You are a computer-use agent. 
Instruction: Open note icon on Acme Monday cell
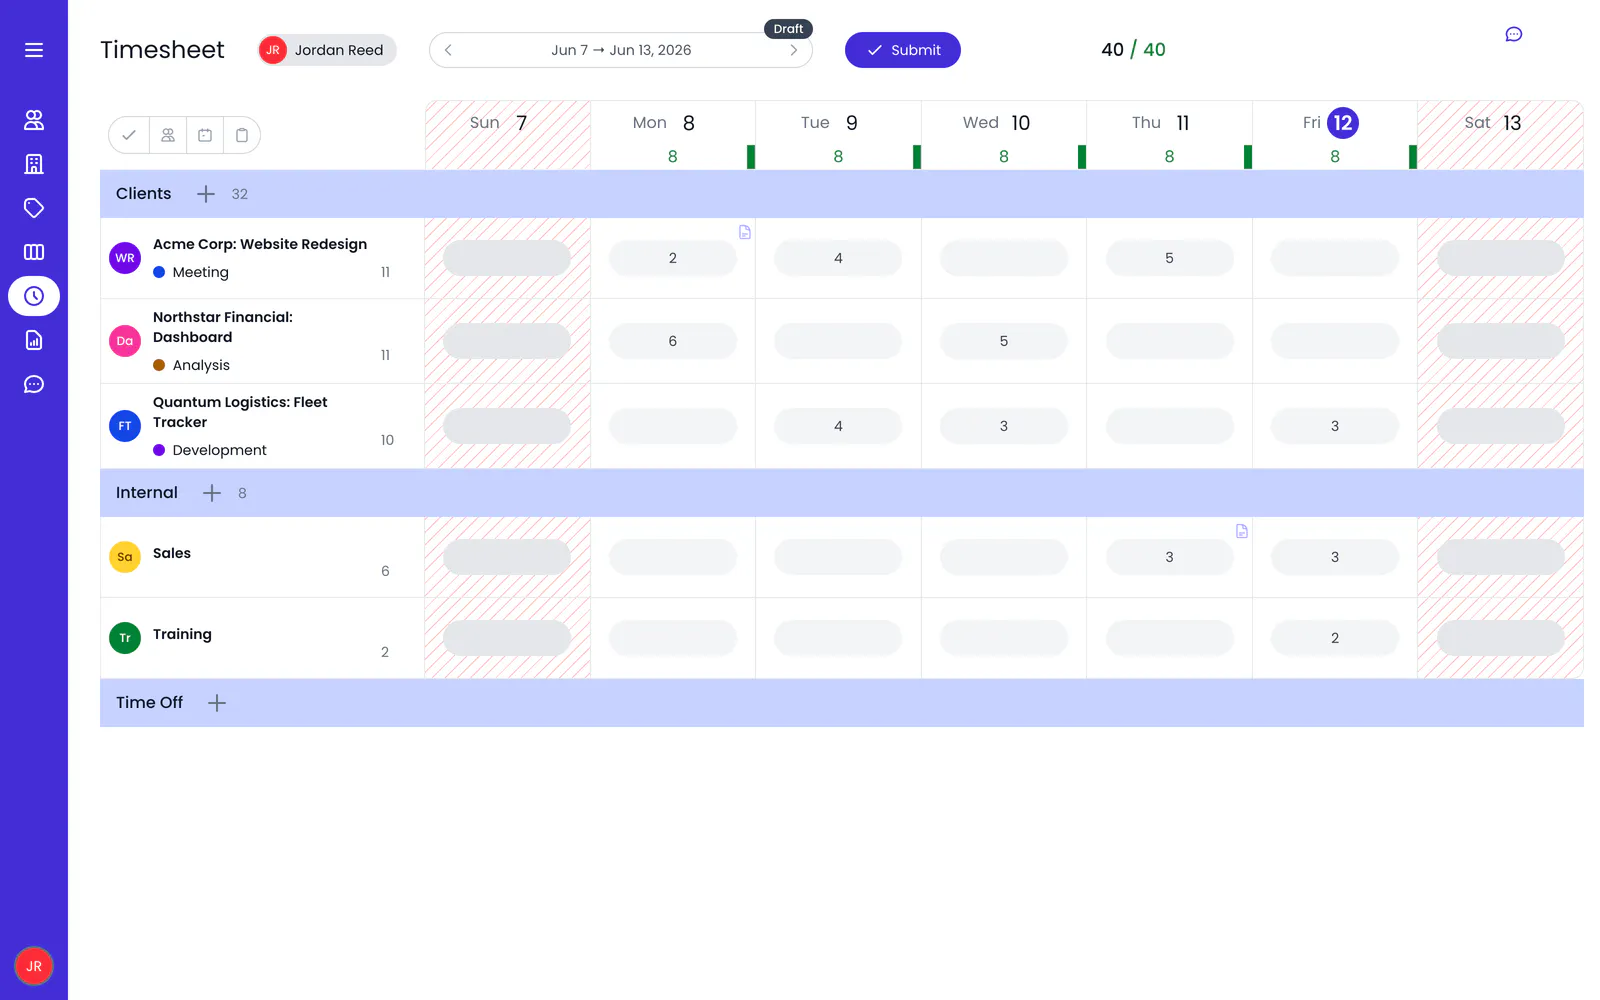click(745, 232)
